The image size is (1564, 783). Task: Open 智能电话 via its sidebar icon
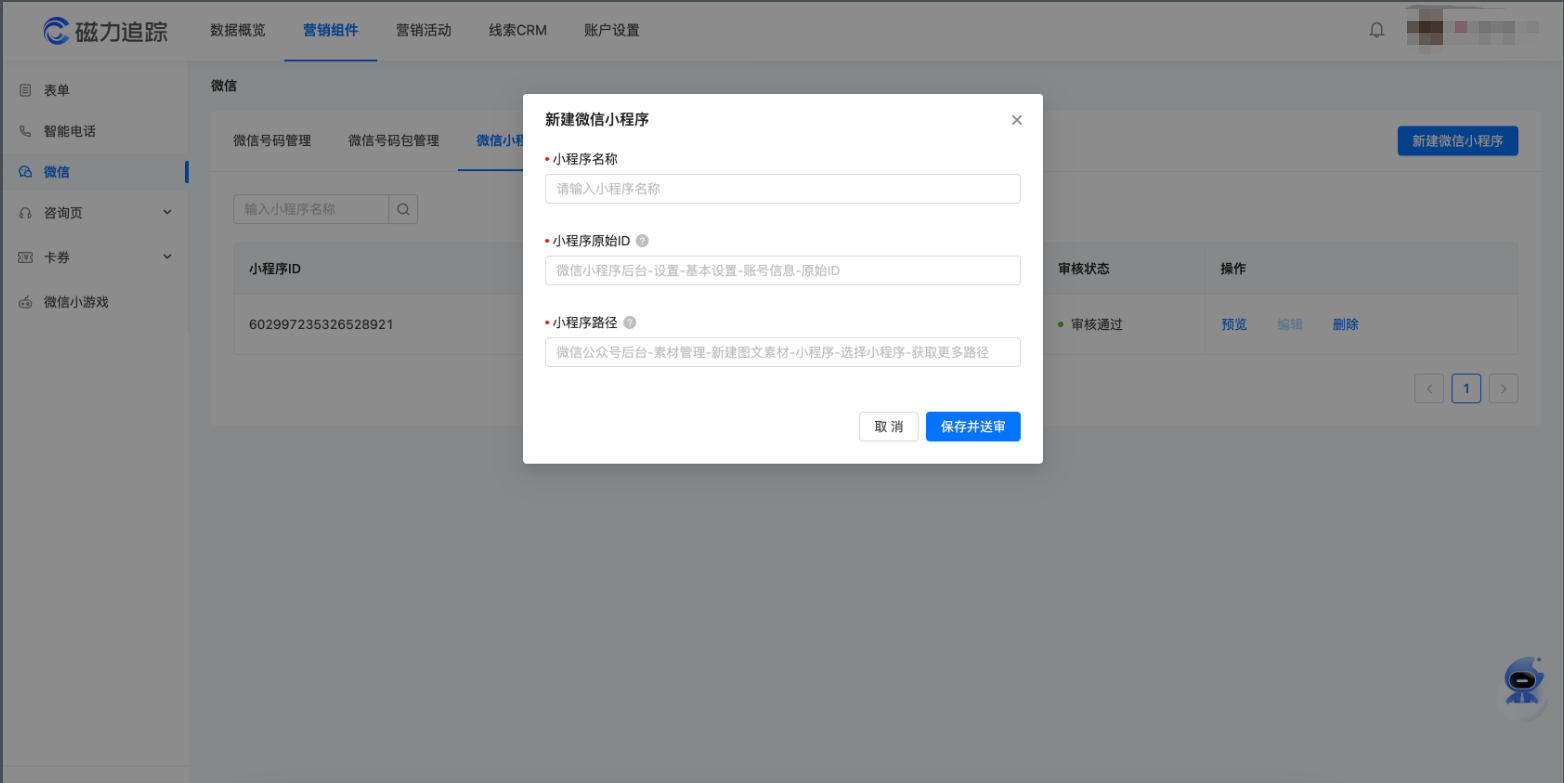coord(24,130)
